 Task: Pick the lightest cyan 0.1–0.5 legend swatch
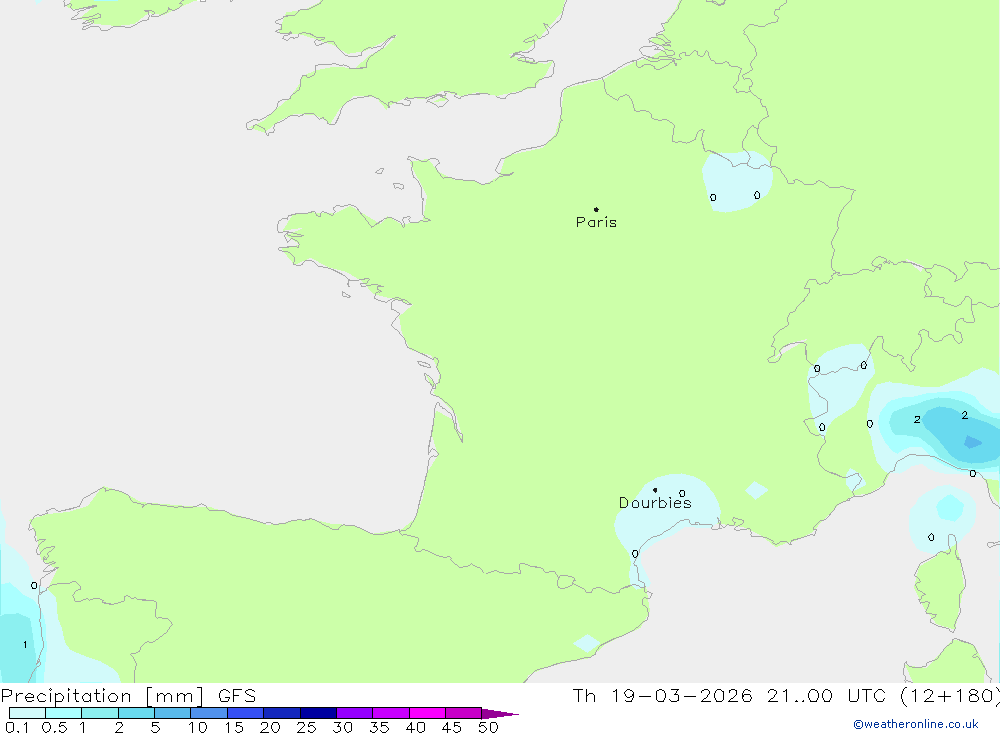click(x=27, y=713)
